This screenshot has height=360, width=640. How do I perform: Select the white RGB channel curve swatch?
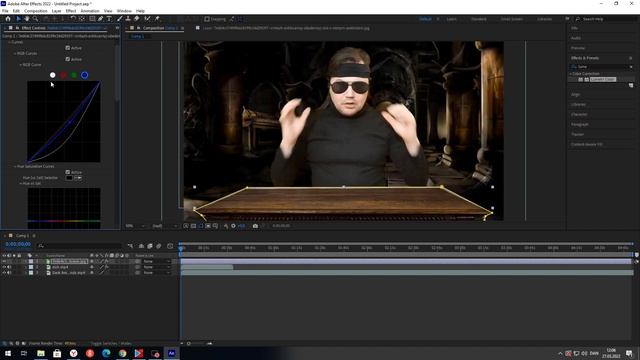coord(53,75)
